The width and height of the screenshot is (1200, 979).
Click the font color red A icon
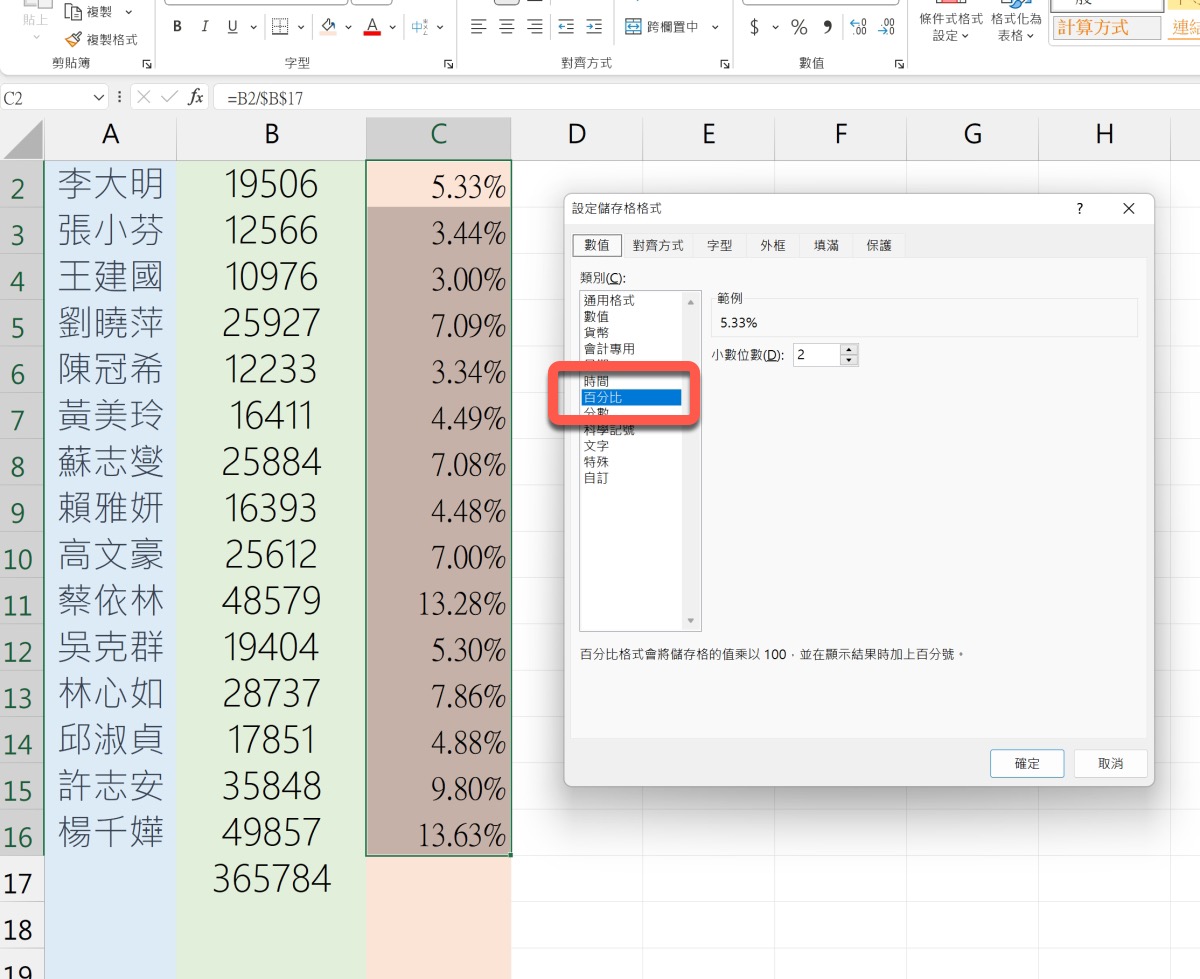[x=373, y=27]
